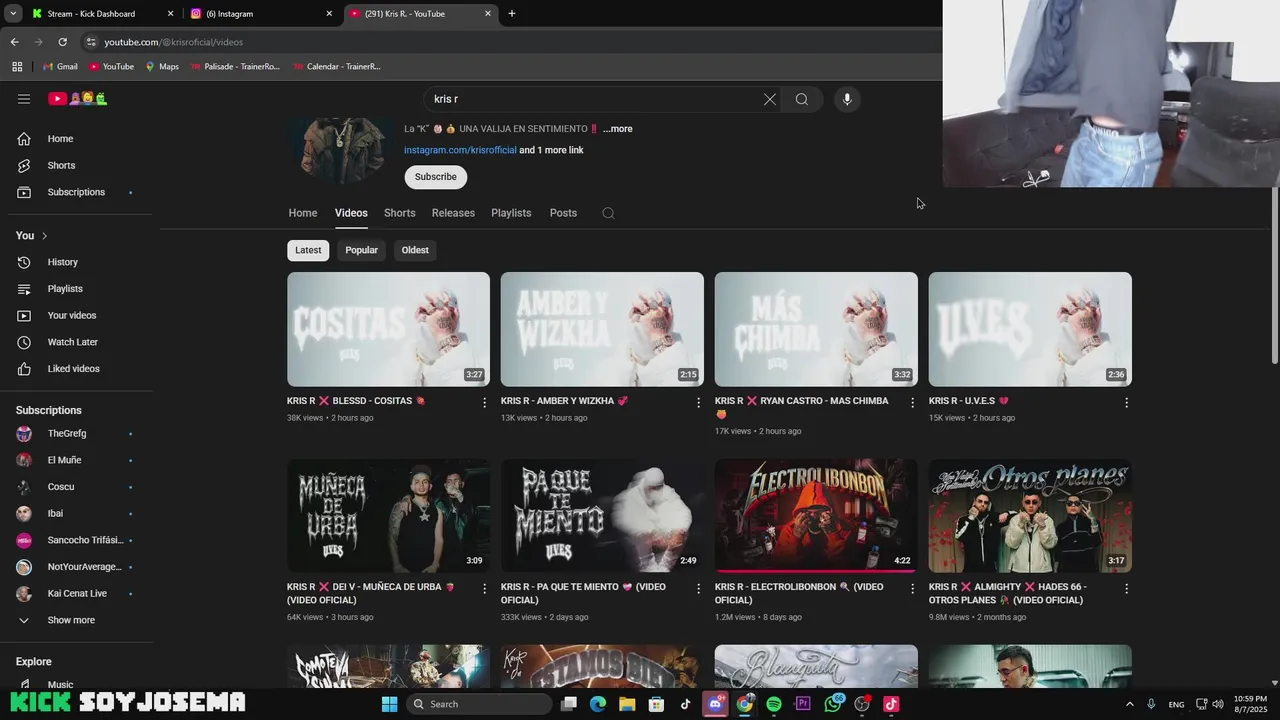Subscribe to the Kris R channel
The width and height of the screenshot is (1280, 720).
[435, 177]
